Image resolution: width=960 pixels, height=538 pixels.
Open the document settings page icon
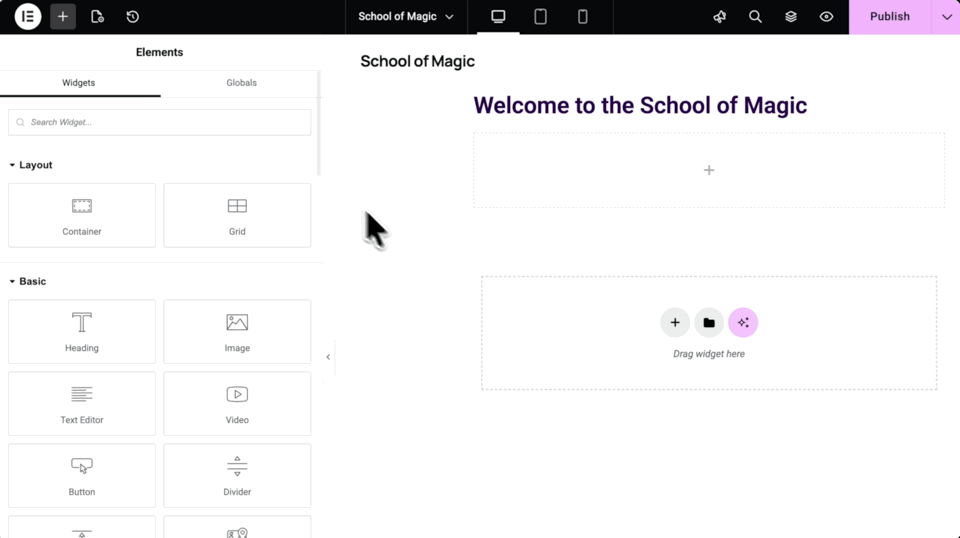(97, 17)
